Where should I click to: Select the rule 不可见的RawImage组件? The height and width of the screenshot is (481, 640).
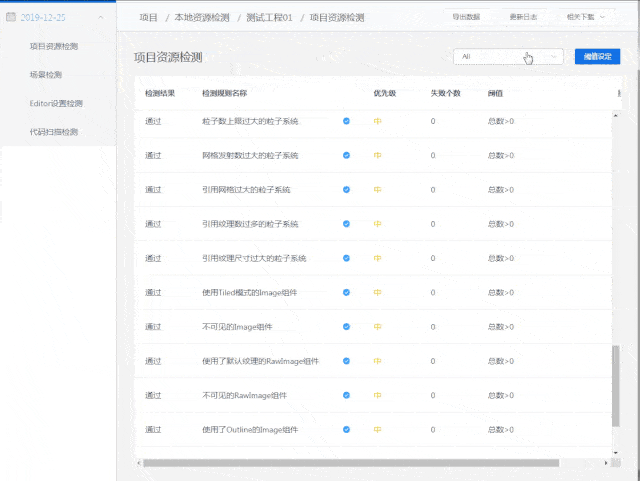click(x=244, y=396)
